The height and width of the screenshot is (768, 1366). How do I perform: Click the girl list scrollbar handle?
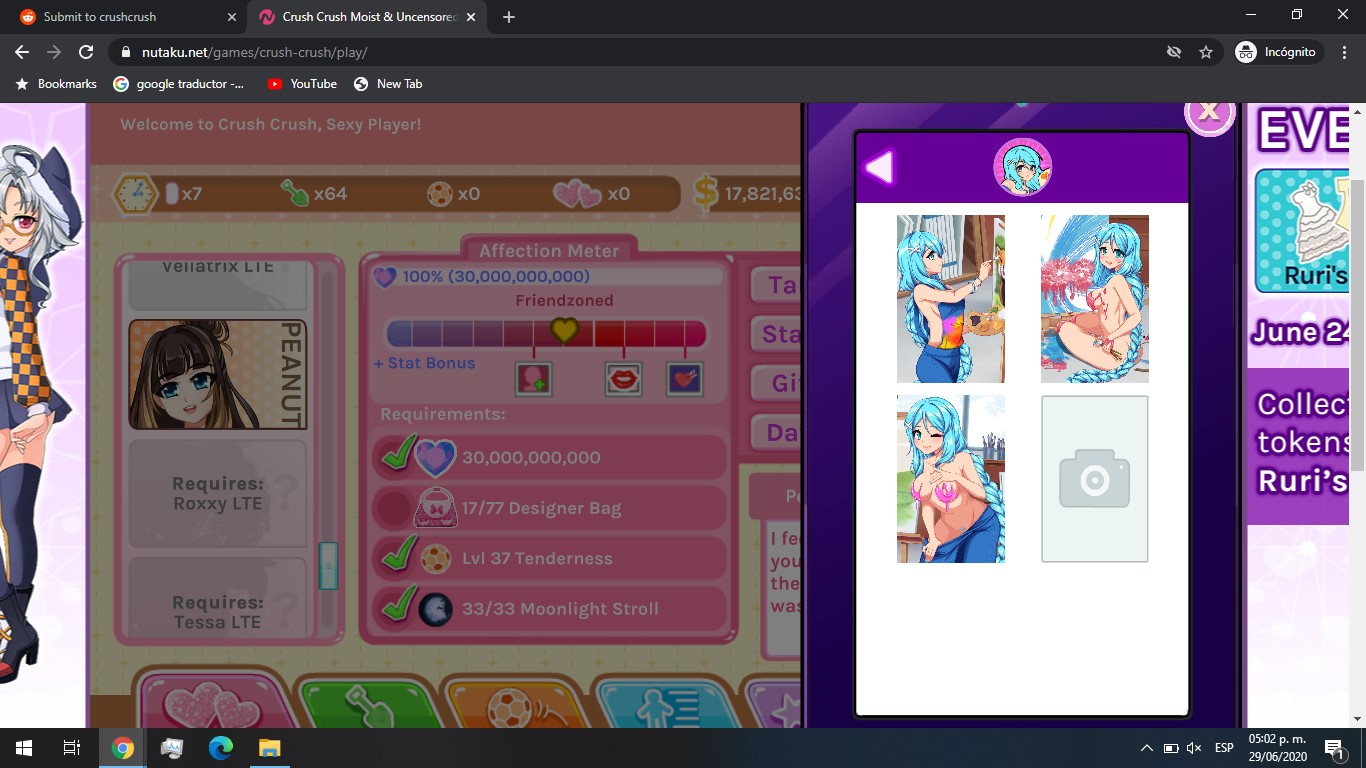(x=328, y=565)
